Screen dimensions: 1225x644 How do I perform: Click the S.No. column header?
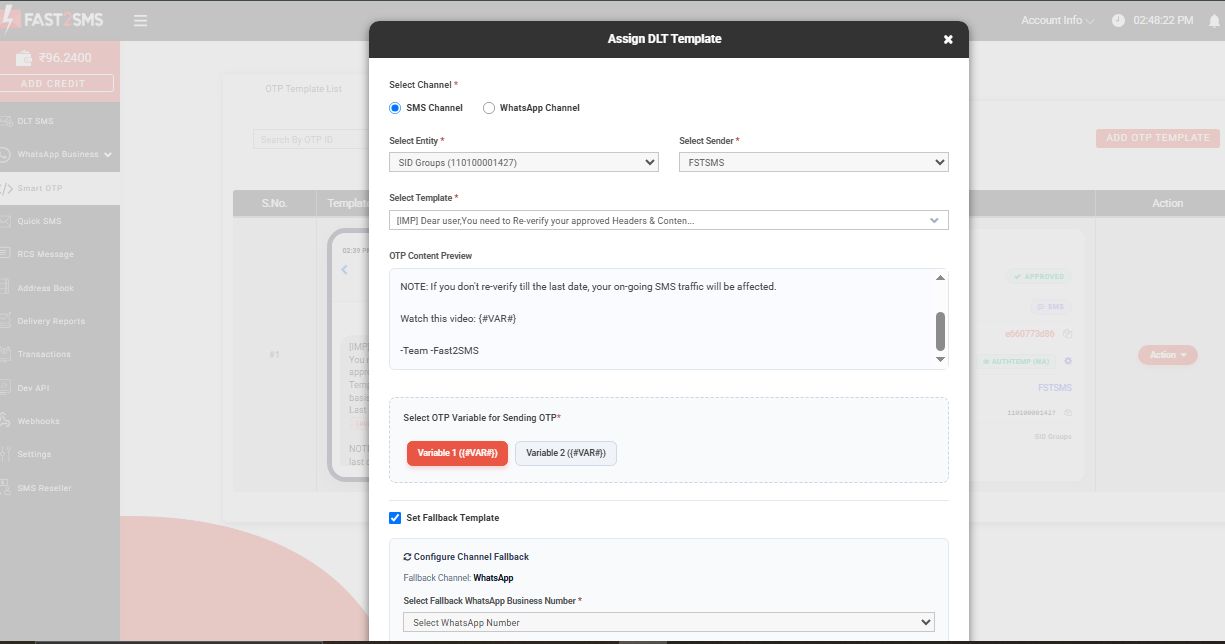tap(274, 203)
